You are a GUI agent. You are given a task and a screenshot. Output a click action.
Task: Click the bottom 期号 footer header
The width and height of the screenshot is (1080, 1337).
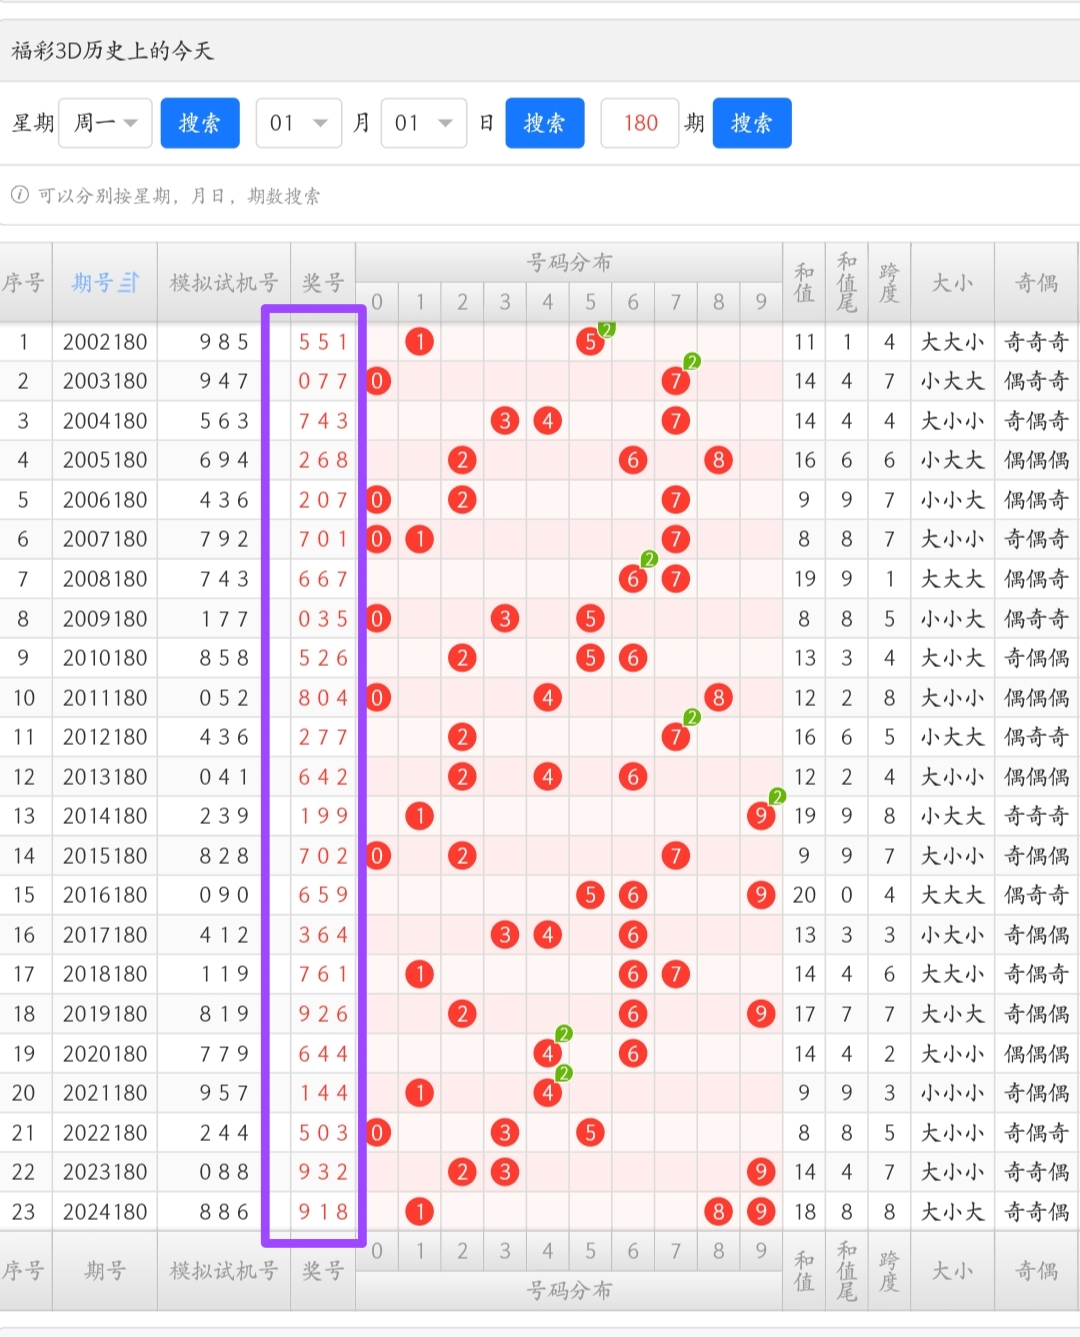[105, 1271]
